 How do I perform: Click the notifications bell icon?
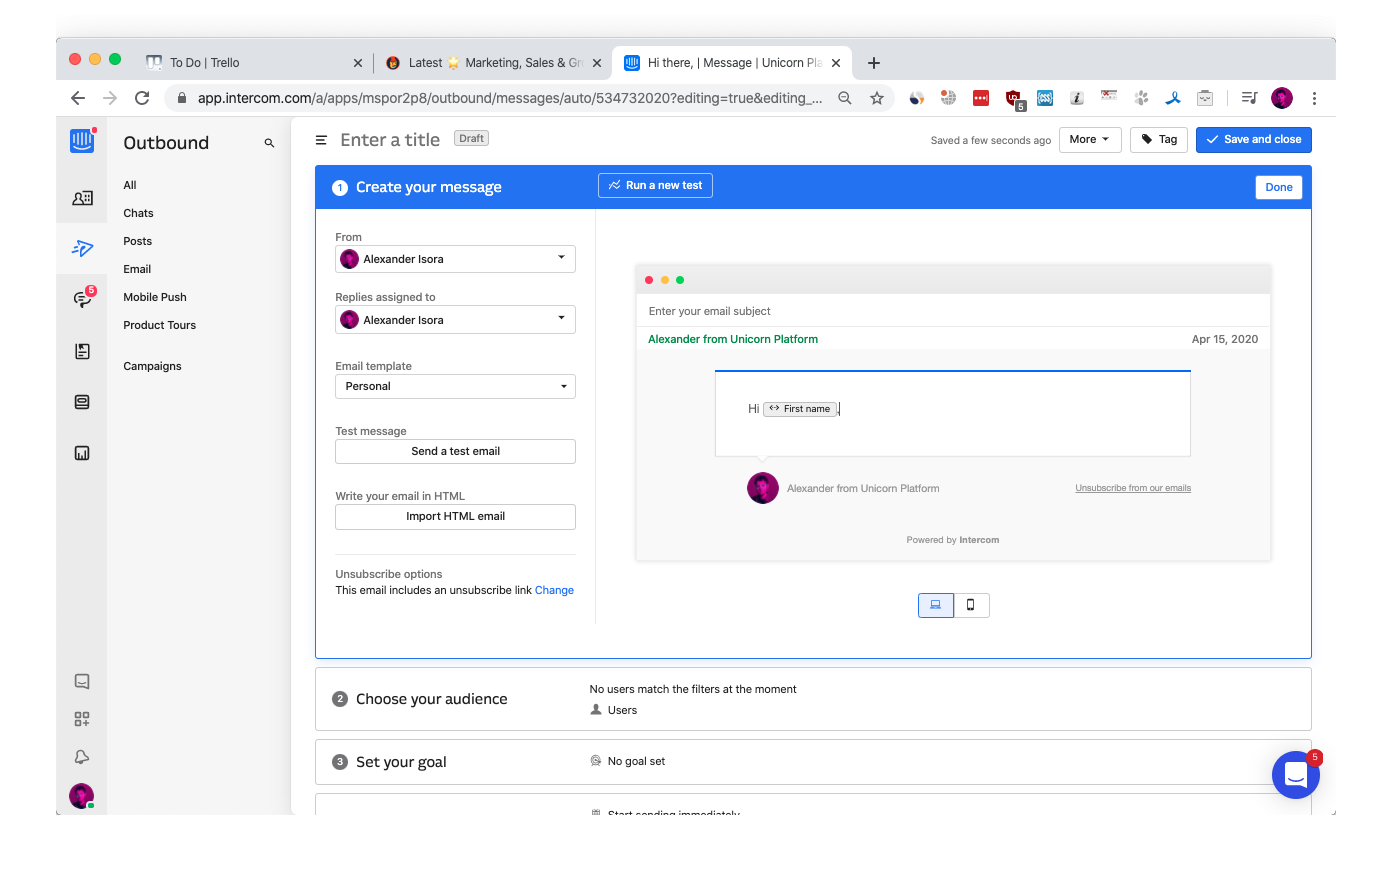pyautogui.click(x=82, y=757)
